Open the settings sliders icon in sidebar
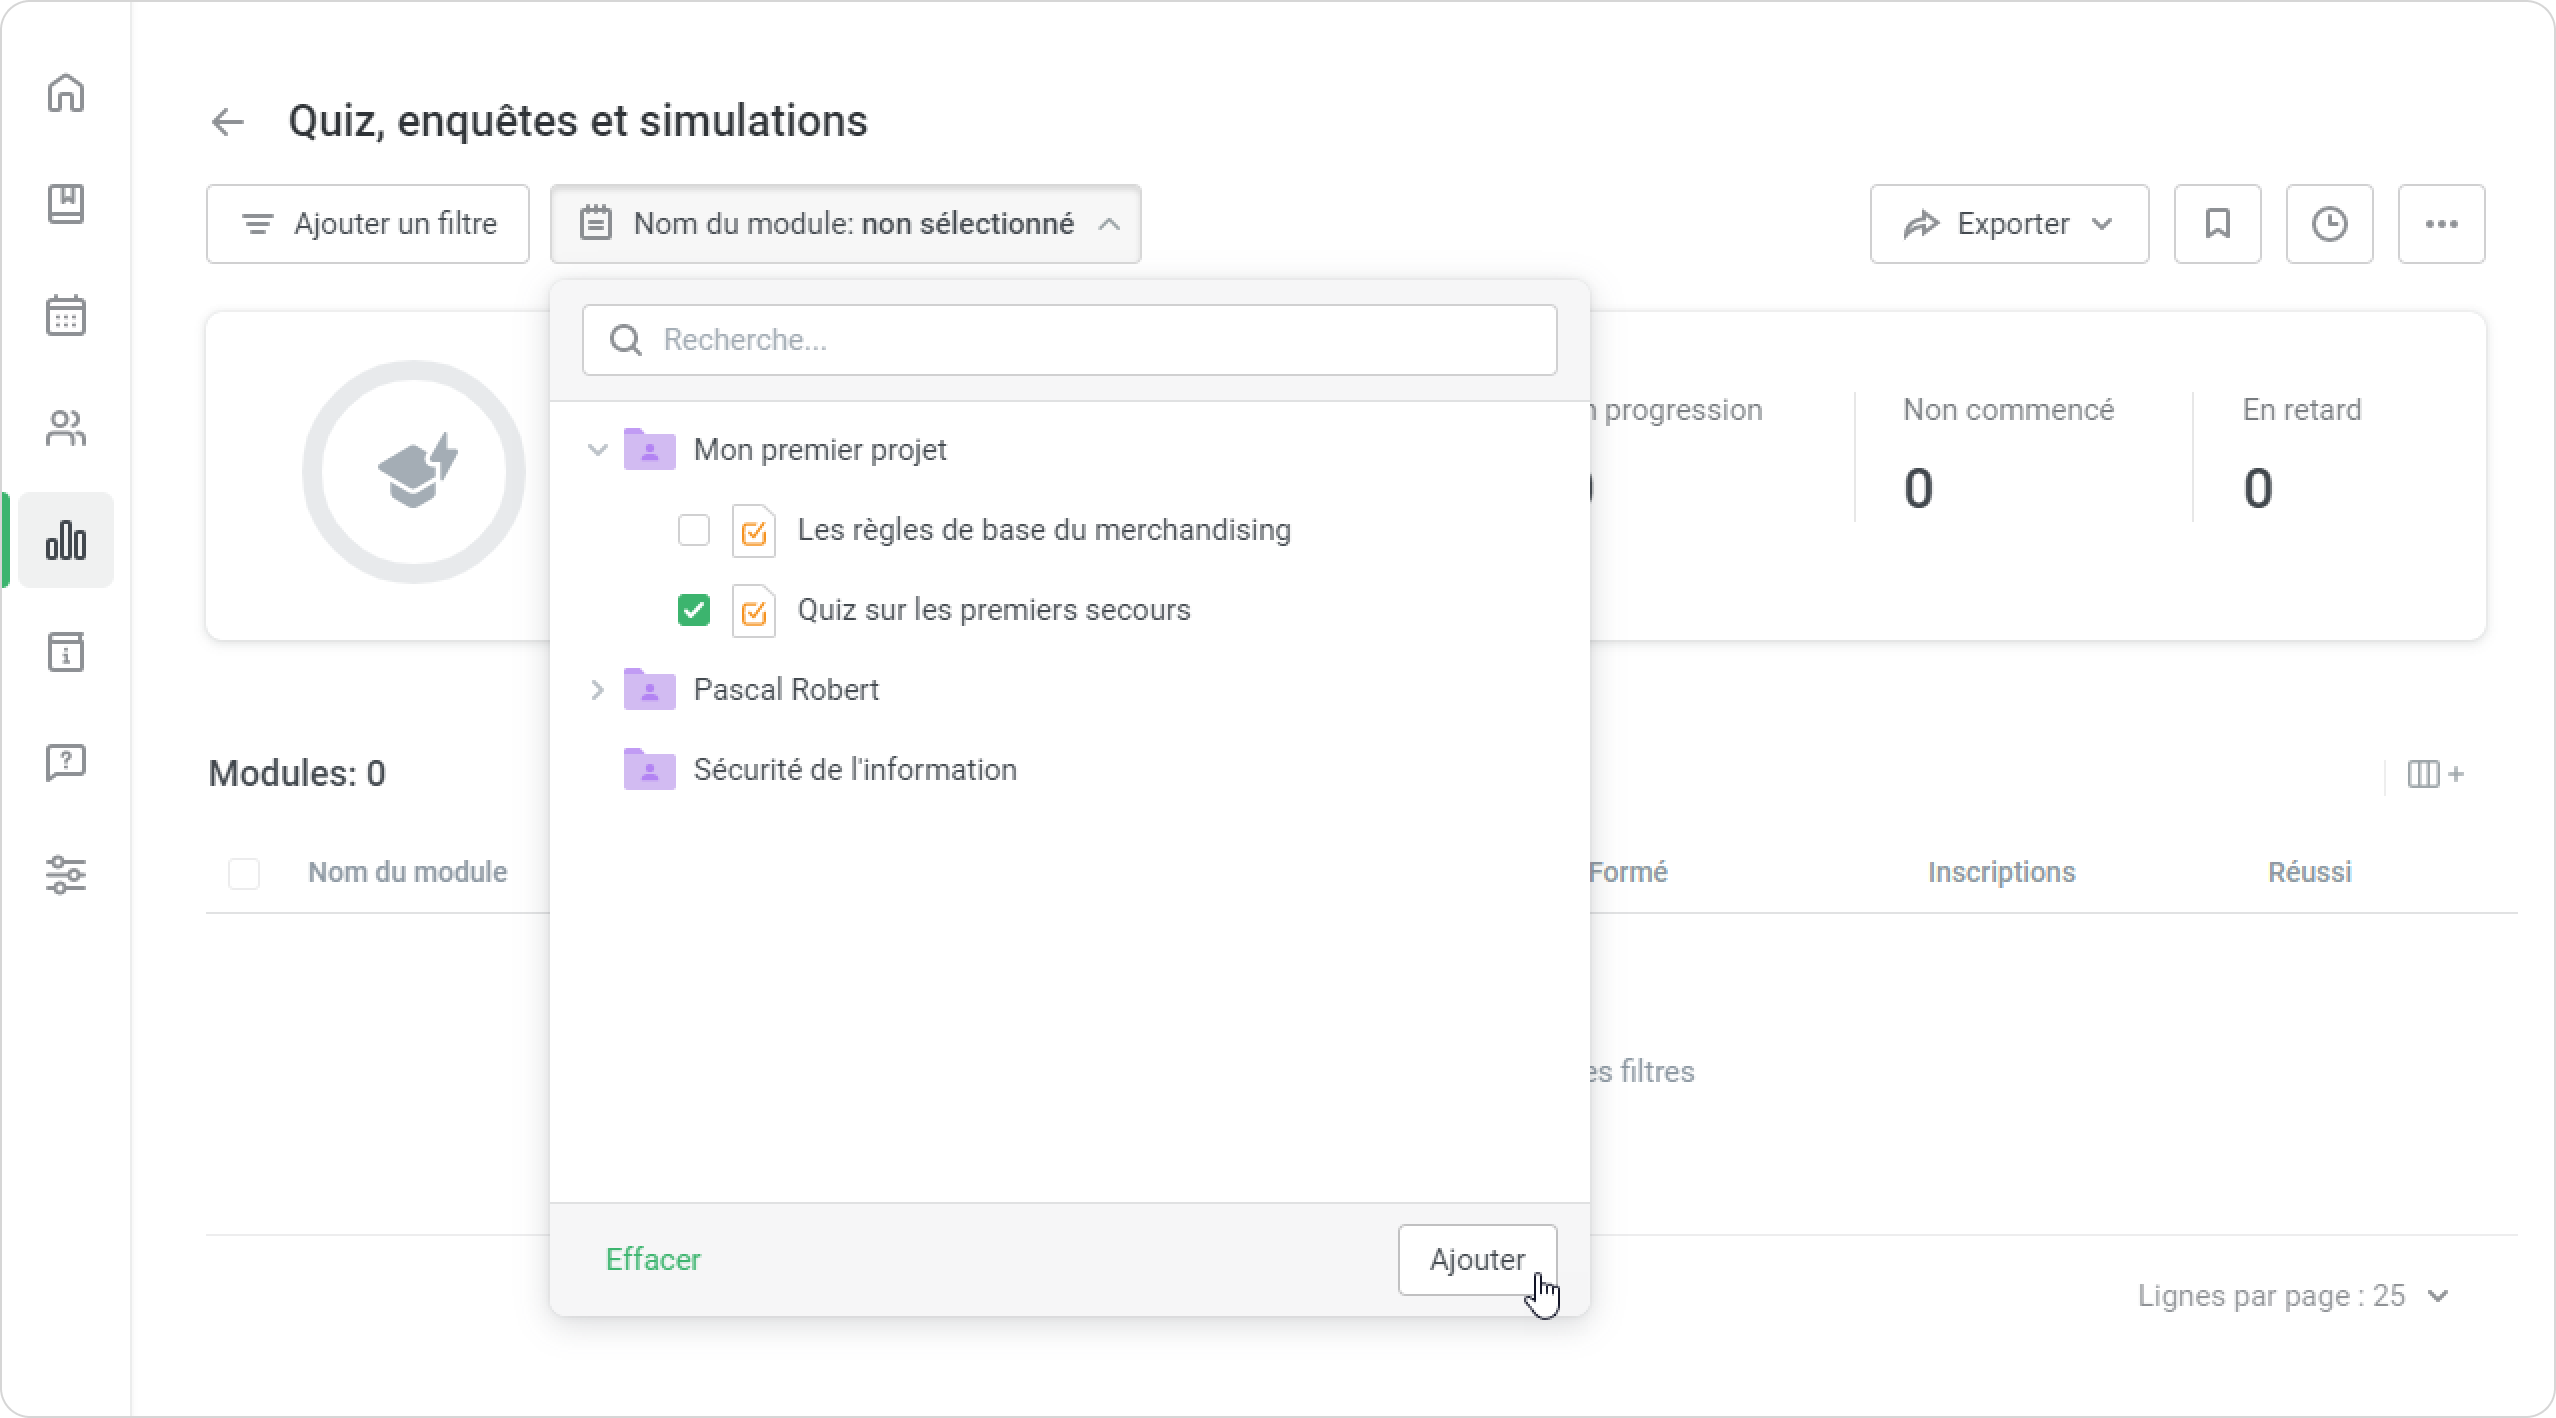Viewport: 2556px width, 1418px height. 66,875
